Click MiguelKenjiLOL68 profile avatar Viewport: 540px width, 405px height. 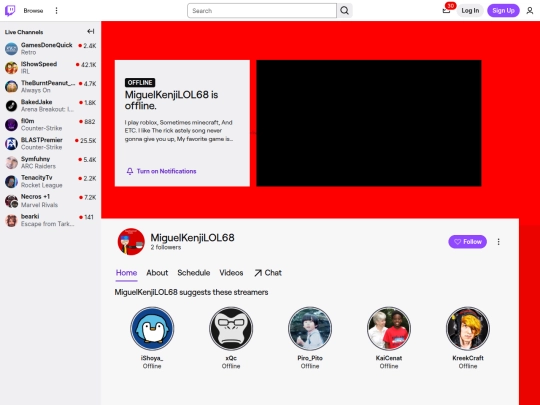(131, 242)
